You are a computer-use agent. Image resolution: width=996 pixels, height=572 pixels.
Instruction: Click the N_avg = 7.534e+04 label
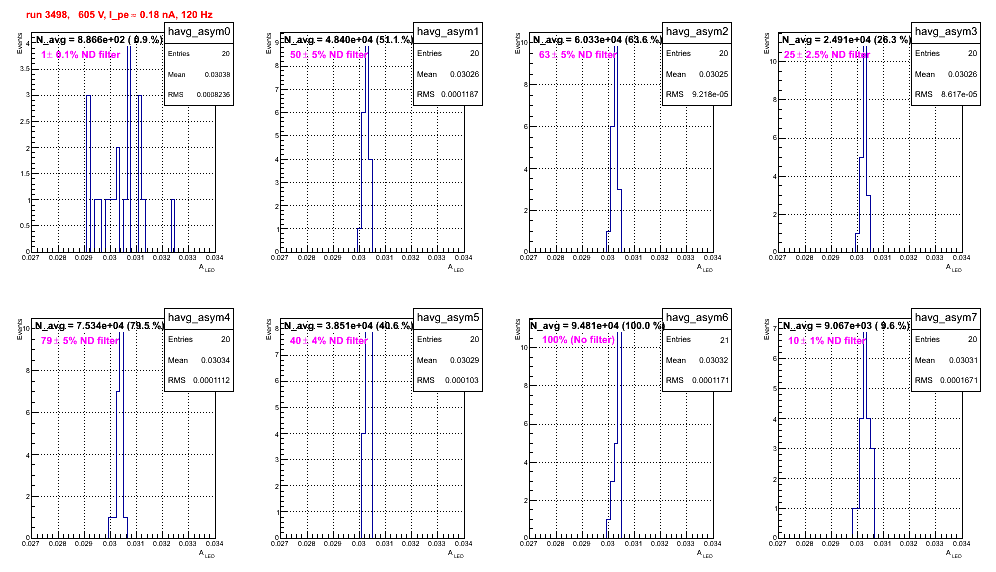click(x=98, y=325)
